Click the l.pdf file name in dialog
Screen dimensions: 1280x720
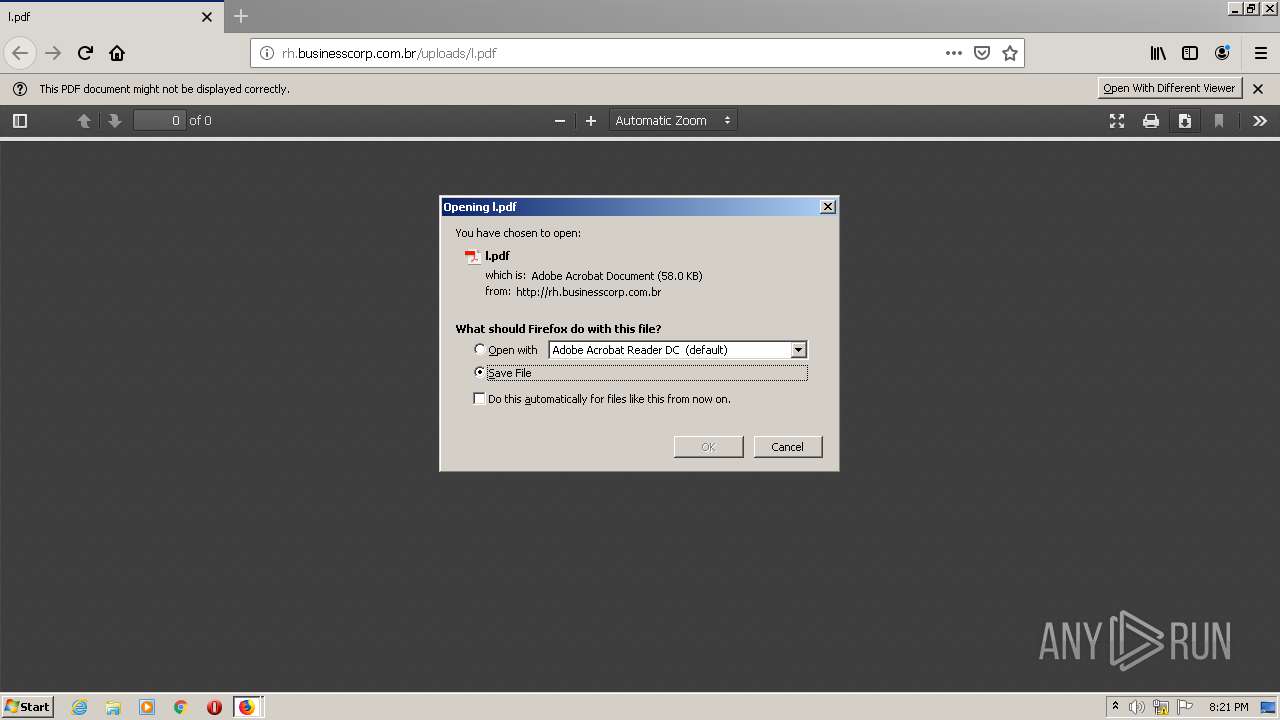(x=497, y=256)
